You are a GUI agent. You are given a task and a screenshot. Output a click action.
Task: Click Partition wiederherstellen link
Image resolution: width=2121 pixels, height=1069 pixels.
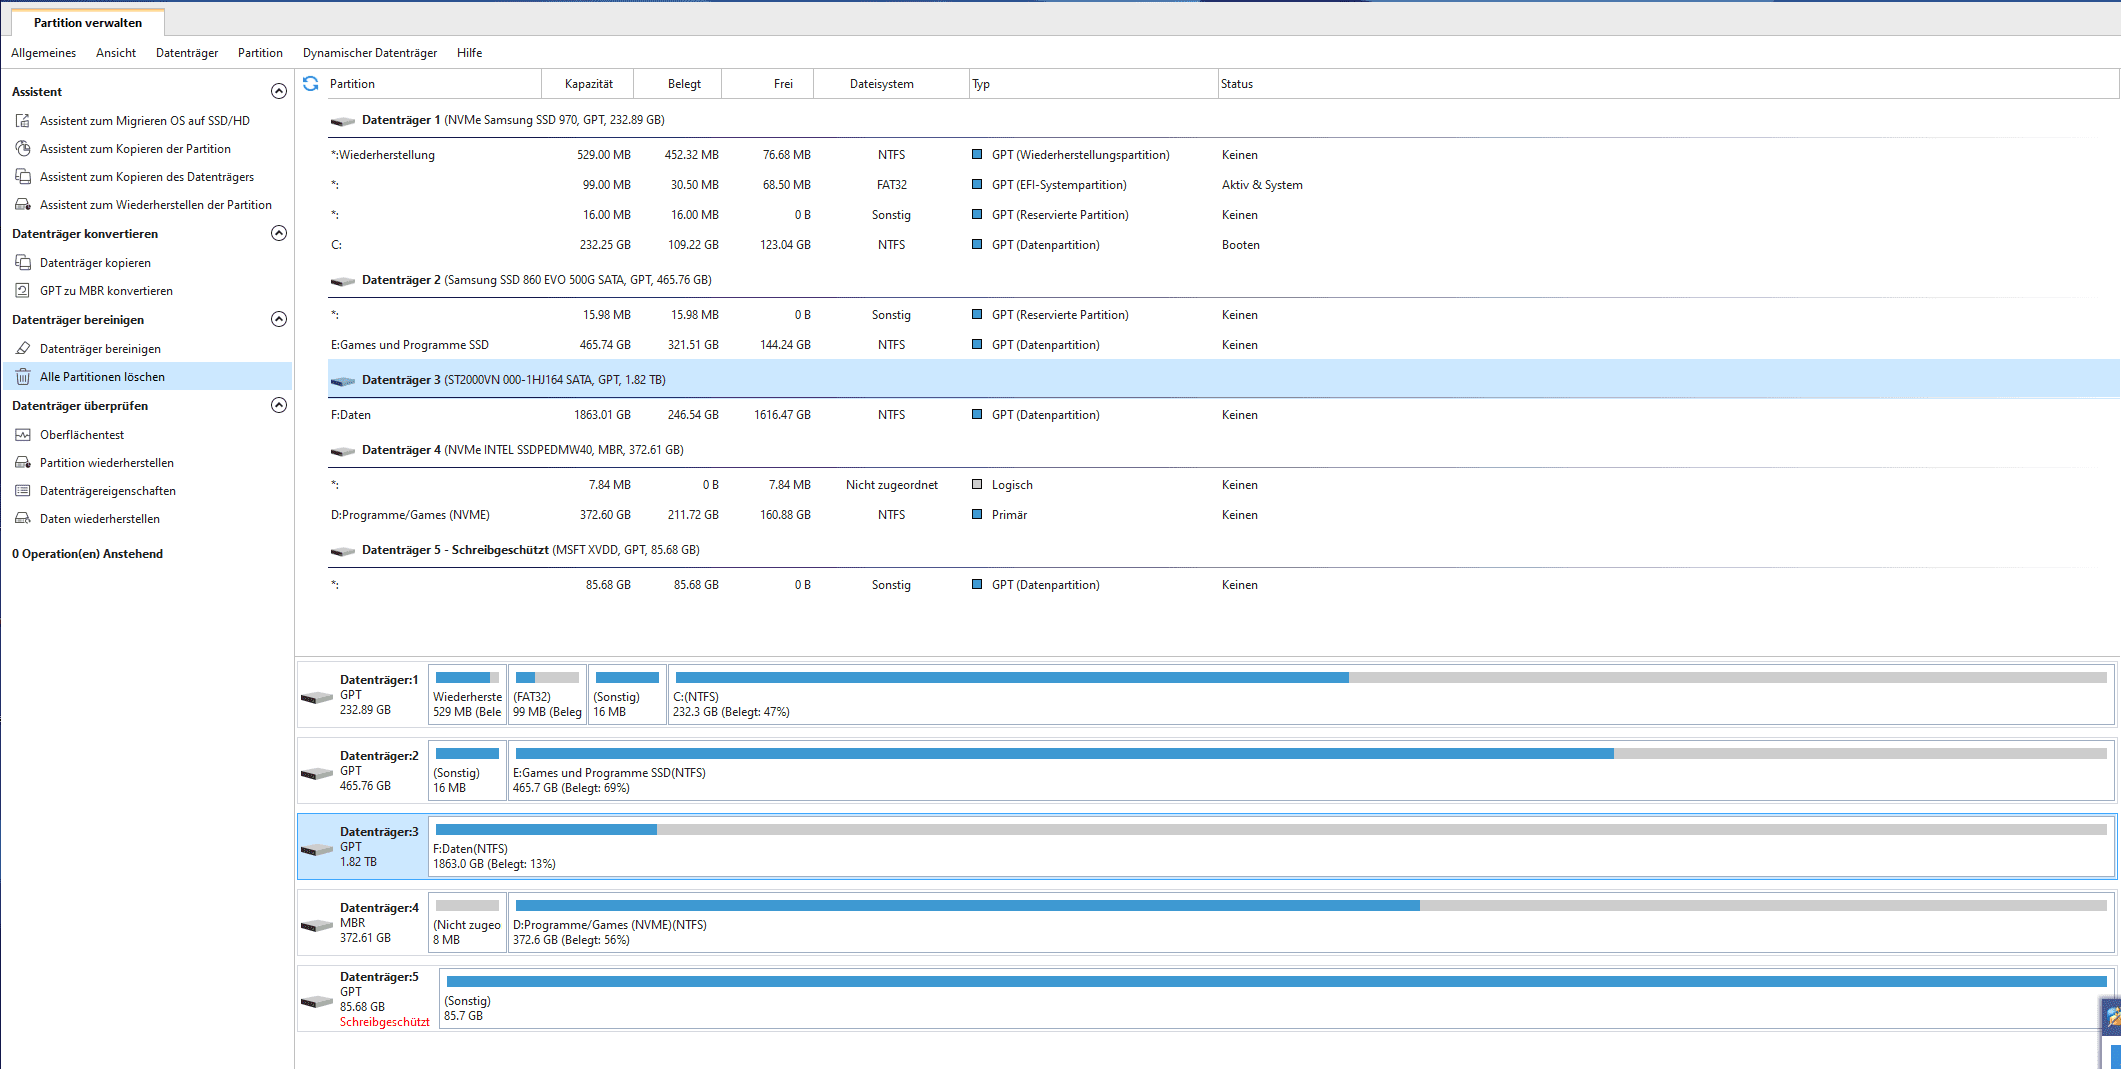click(107, 463)
